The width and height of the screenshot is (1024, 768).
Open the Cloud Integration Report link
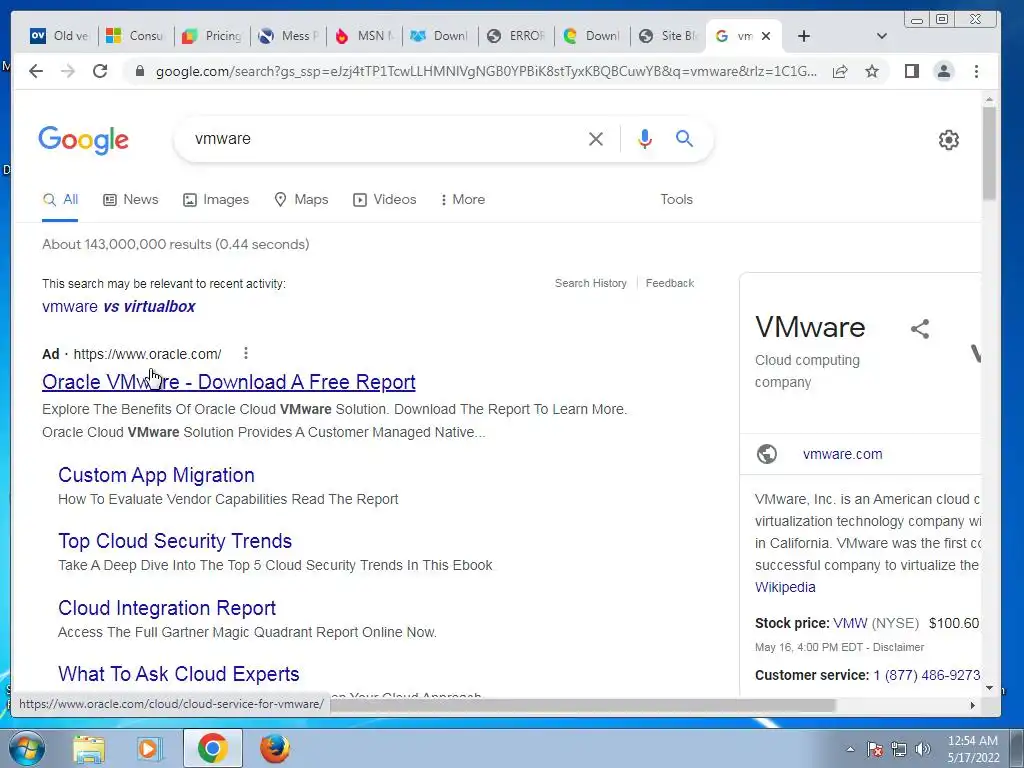tap(167, 608)
